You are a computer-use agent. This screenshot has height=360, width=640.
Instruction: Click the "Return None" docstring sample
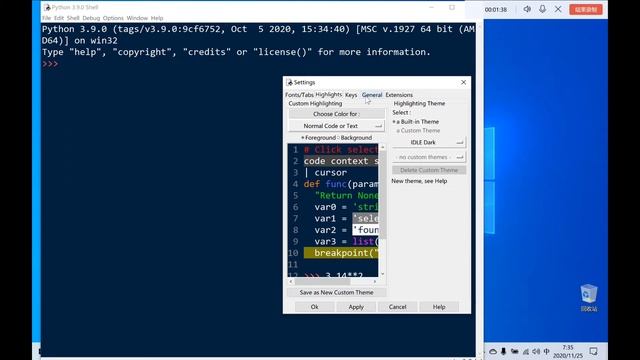point(346,196)
